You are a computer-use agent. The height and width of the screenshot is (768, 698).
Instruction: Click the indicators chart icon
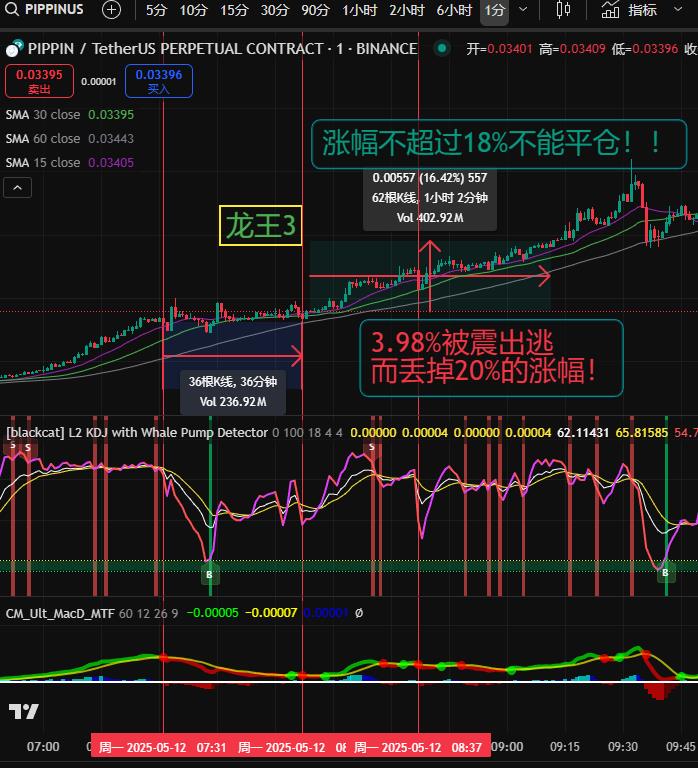pyautogui.click(x=610, y=10)
